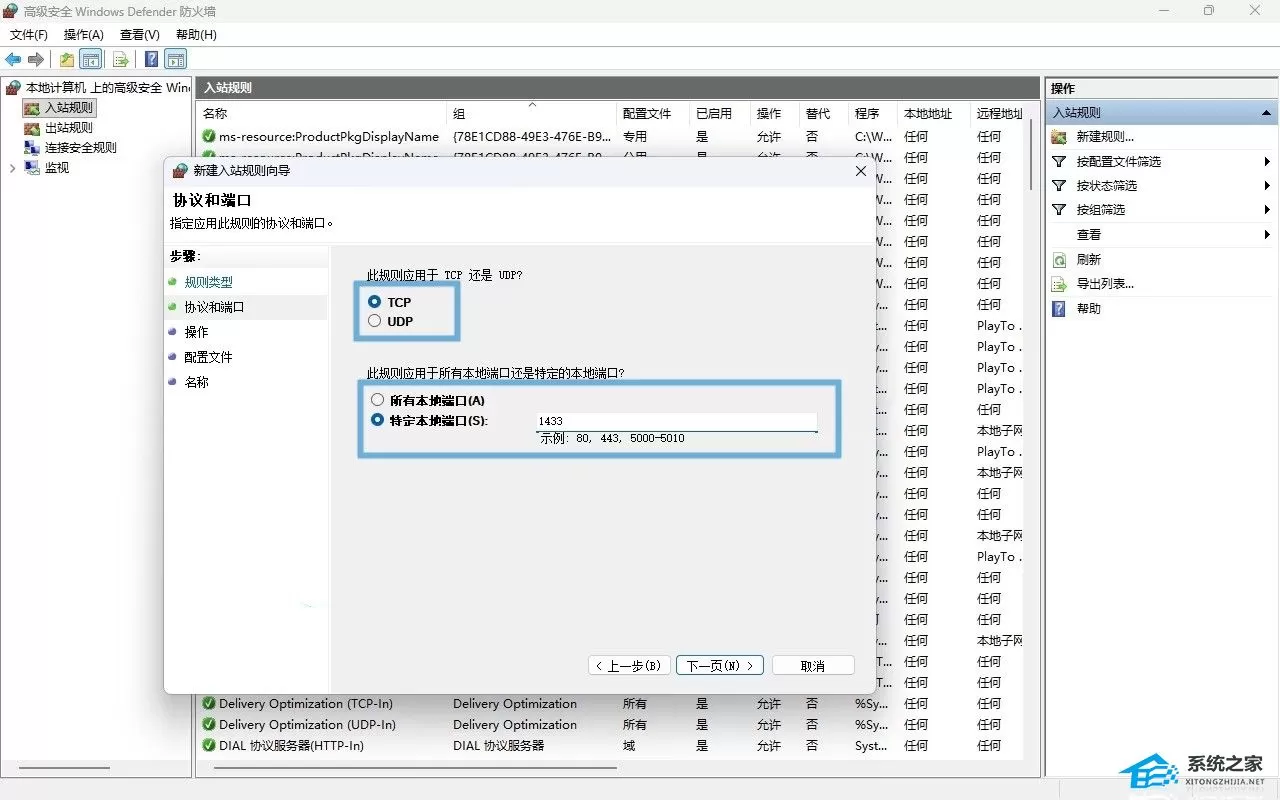This screenshot has height=800, width=1280.
Task: Click green check icon of Delivery Optimization (TCP-In)
Action: [x=209, y=704]
